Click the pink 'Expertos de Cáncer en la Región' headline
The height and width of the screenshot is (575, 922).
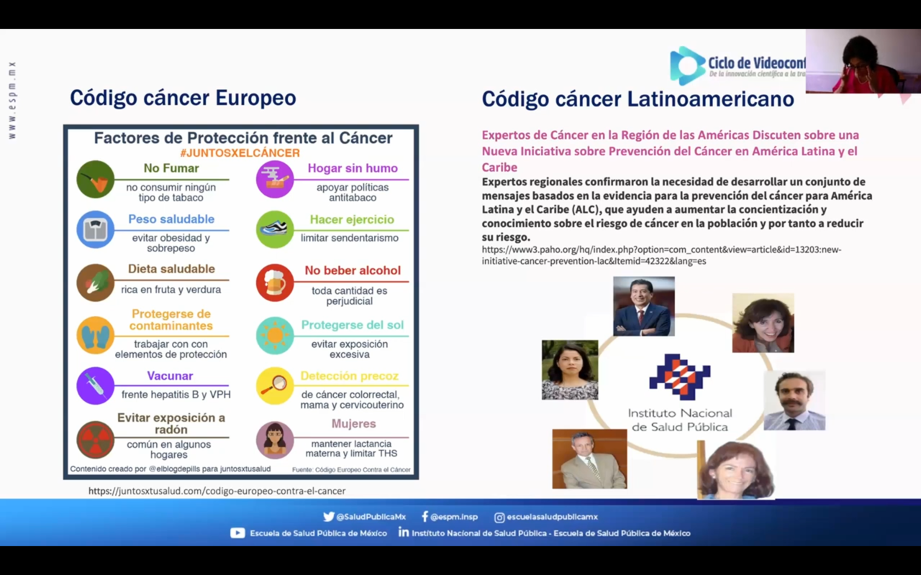[670, 151]
